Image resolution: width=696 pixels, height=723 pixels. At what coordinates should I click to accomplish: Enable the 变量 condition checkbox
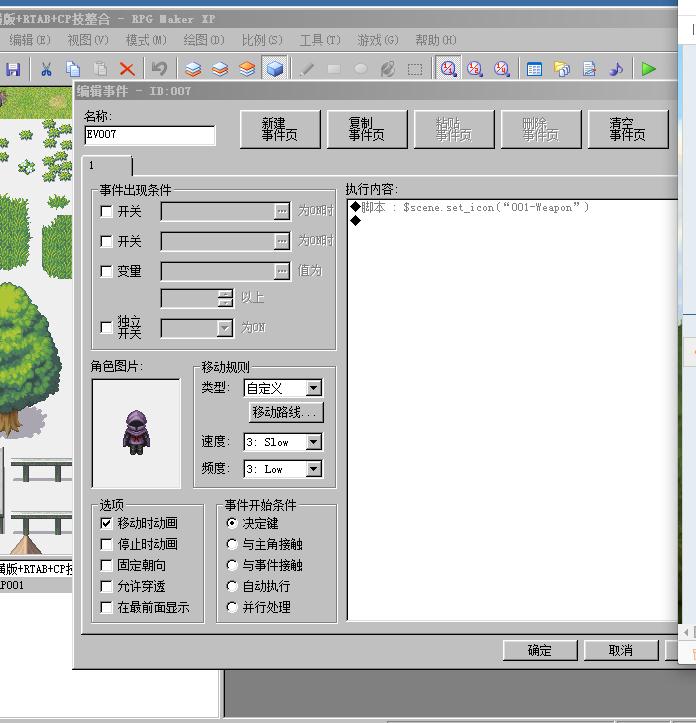pos(107,271)
